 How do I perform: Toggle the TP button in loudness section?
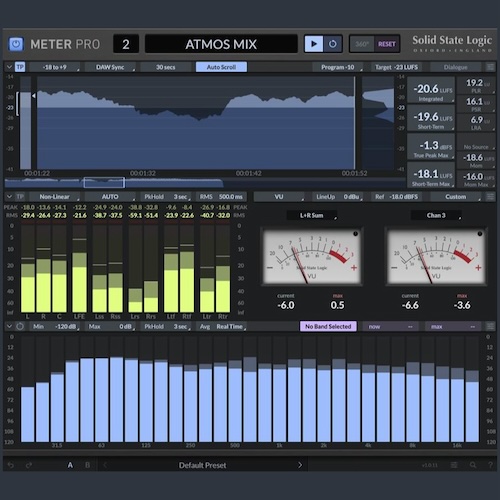click(20, 67)
